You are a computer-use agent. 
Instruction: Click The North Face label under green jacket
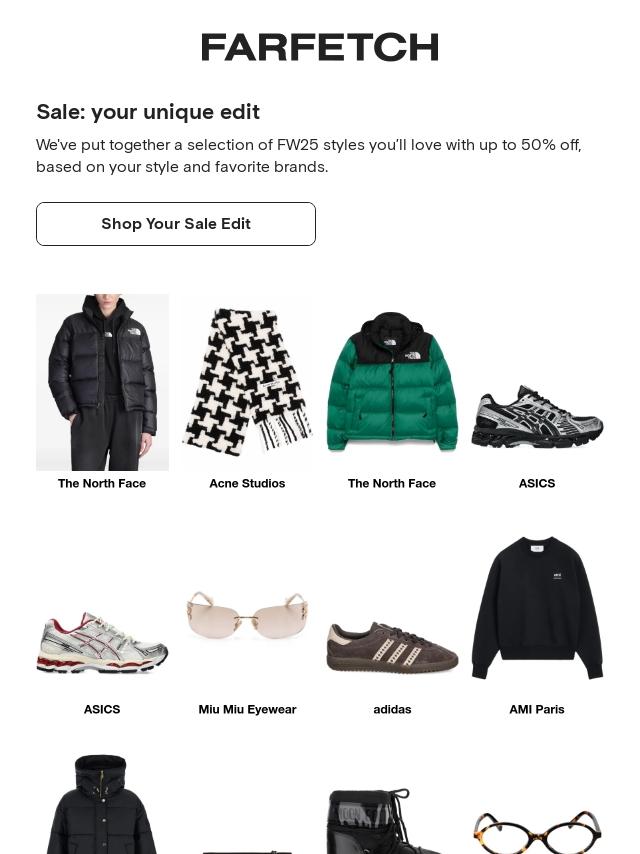[x=392, y=483]
